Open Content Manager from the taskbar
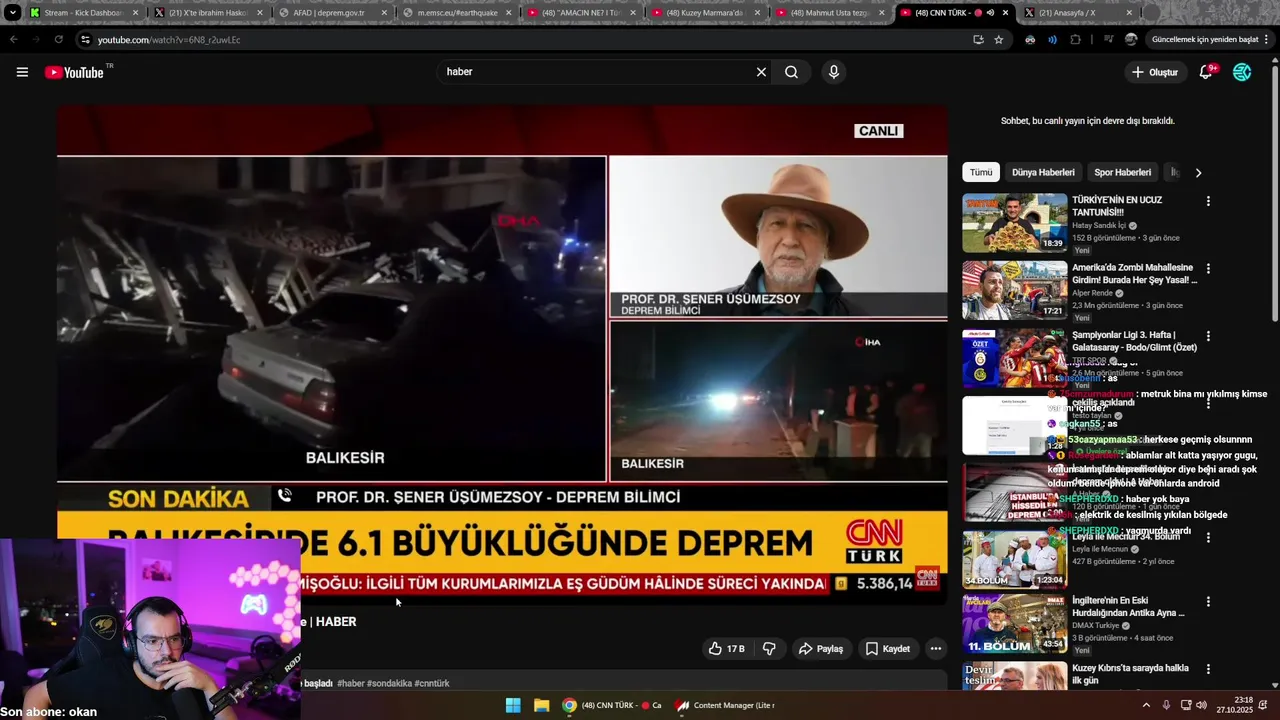Viewport: 1280px width, 720px height. coord(724,705)
